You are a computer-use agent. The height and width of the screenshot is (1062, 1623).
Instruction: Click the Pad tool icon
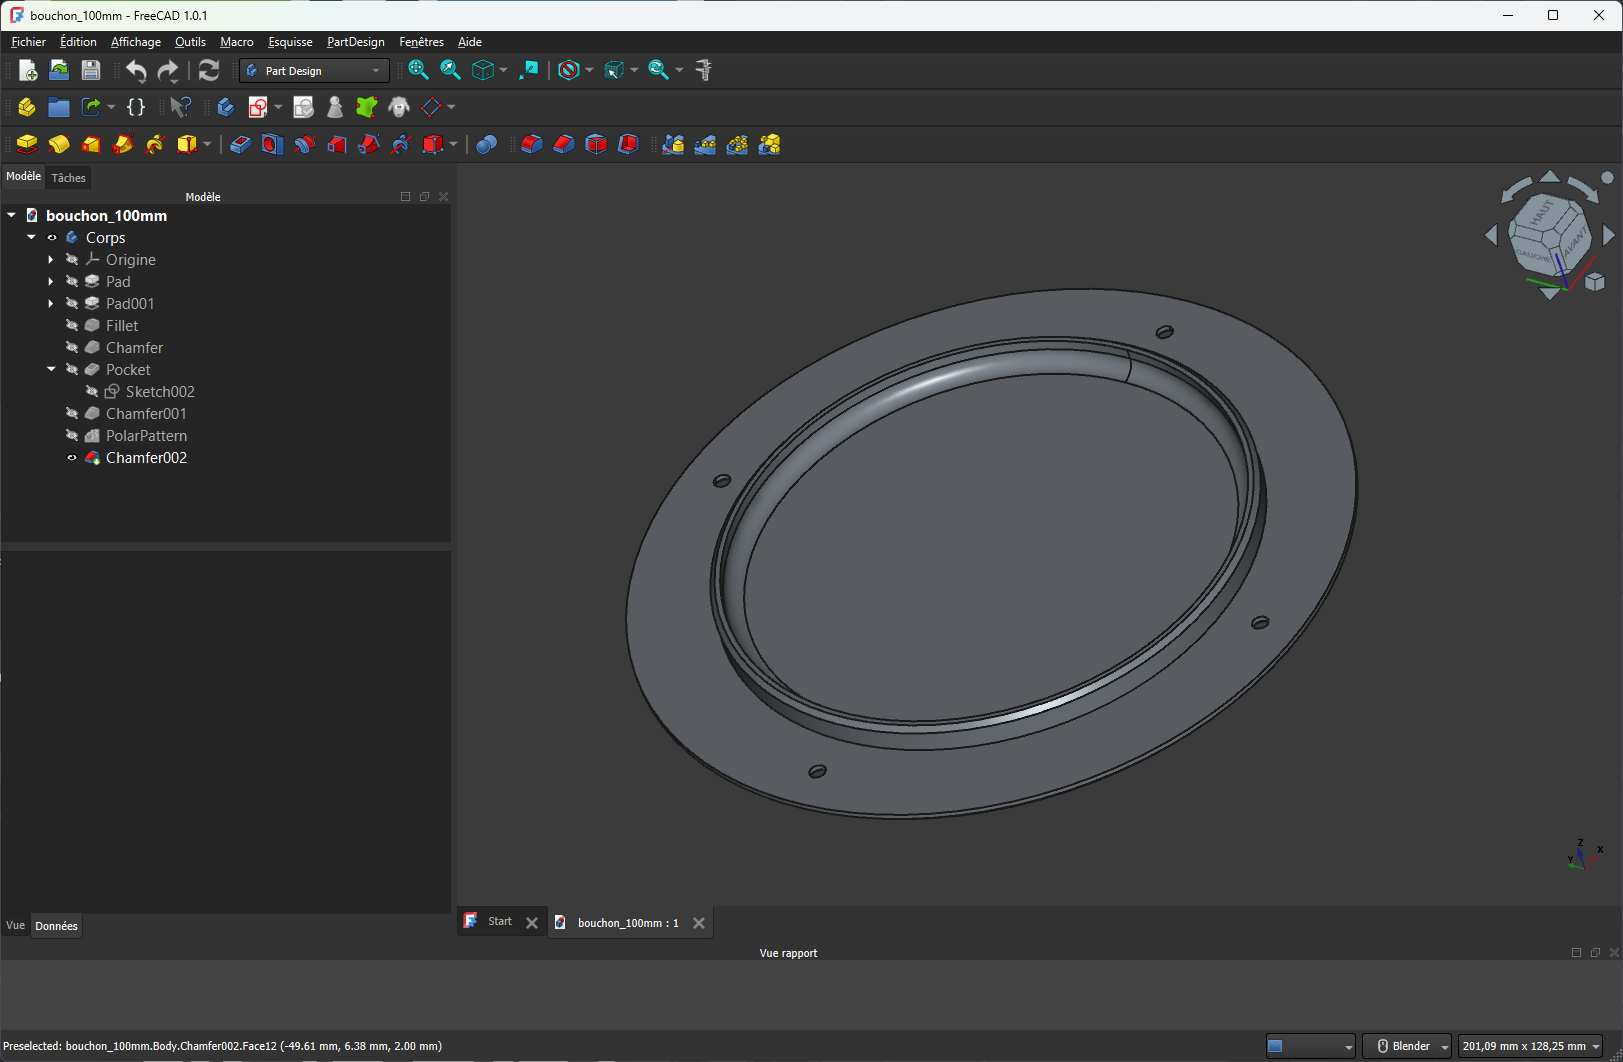(x=27, y=145)
